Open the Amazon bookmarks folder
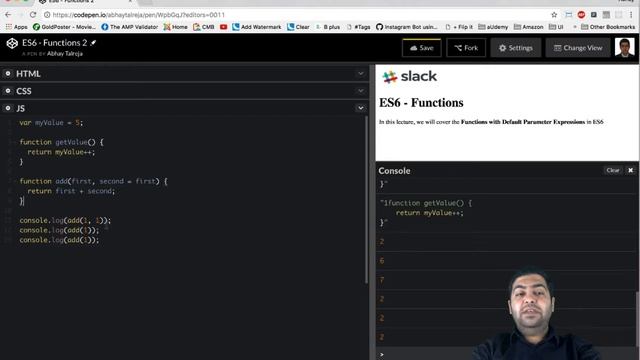640x360 pixels. [x=528, y=27]
